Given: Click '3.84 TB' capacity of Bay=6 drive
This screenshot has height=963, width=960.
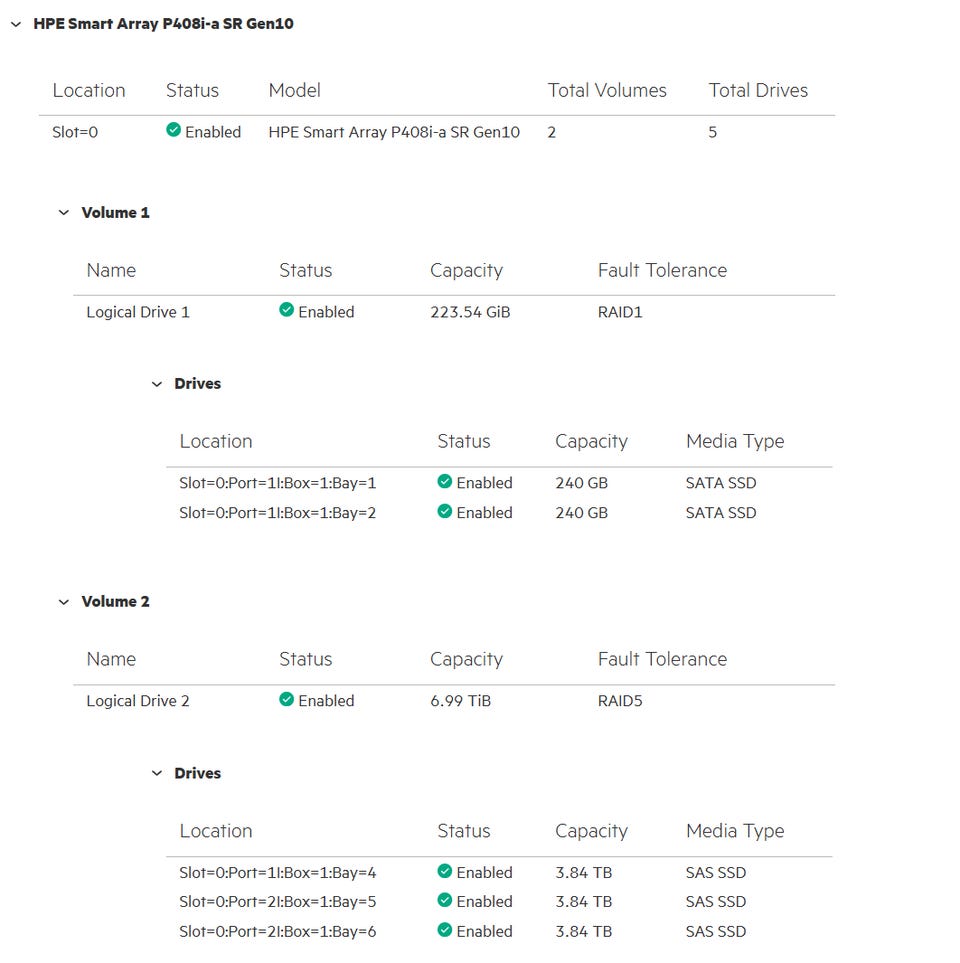Looking at the screenshot, I should pos(584,932).
